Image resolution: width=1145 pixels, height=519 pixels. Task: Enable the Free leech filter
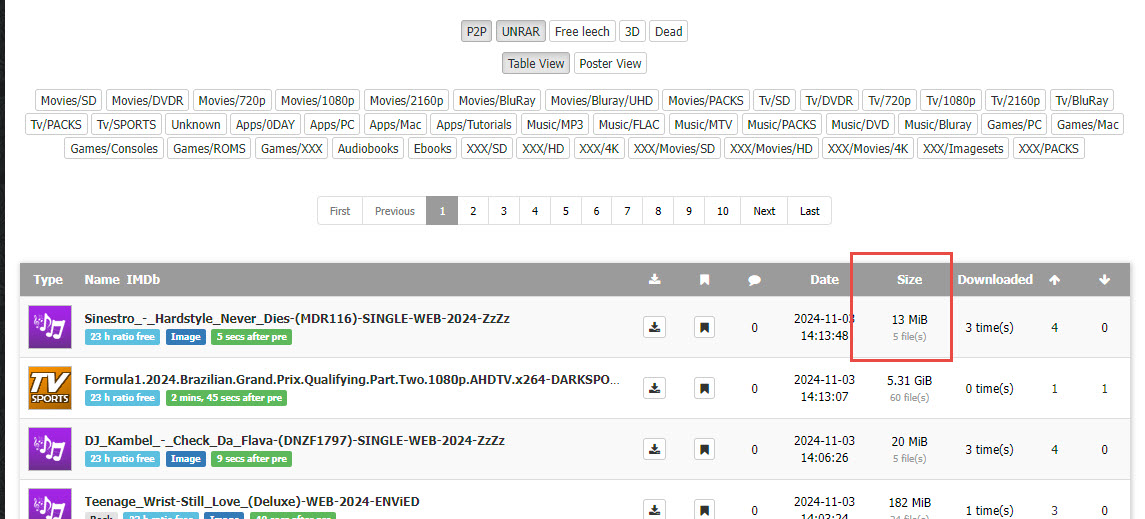click(x=582, y=31)
